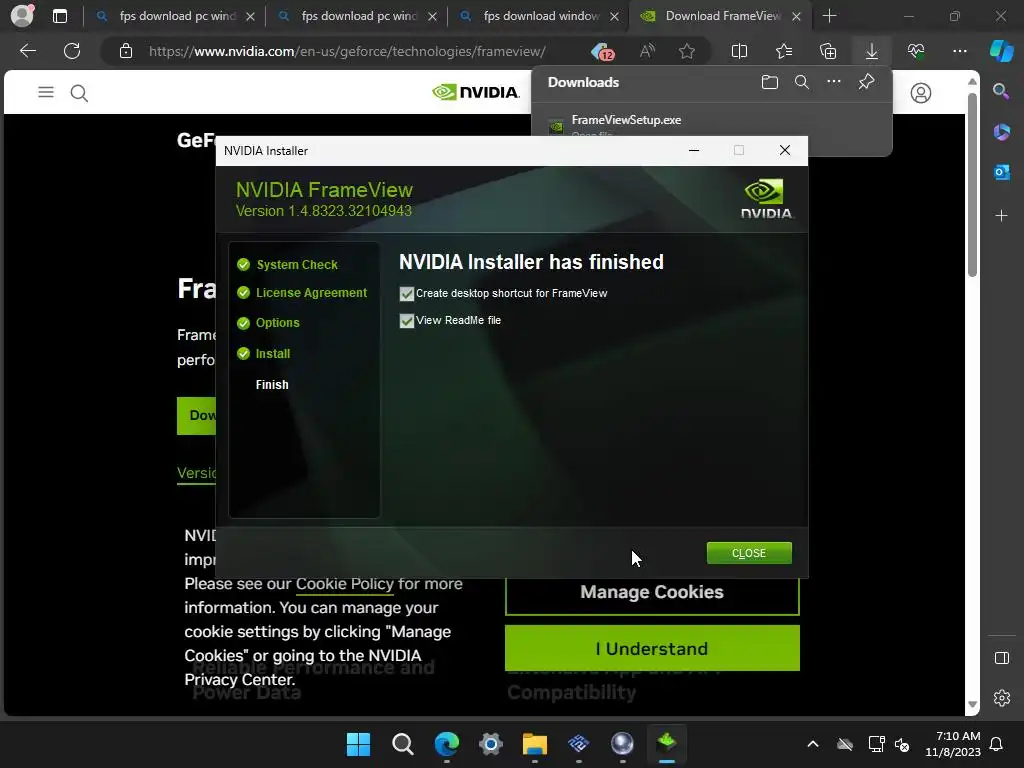Uncheck View ReadMe file option
The height and width of the screenshot is (768, 1024).
tap(406, 321)
